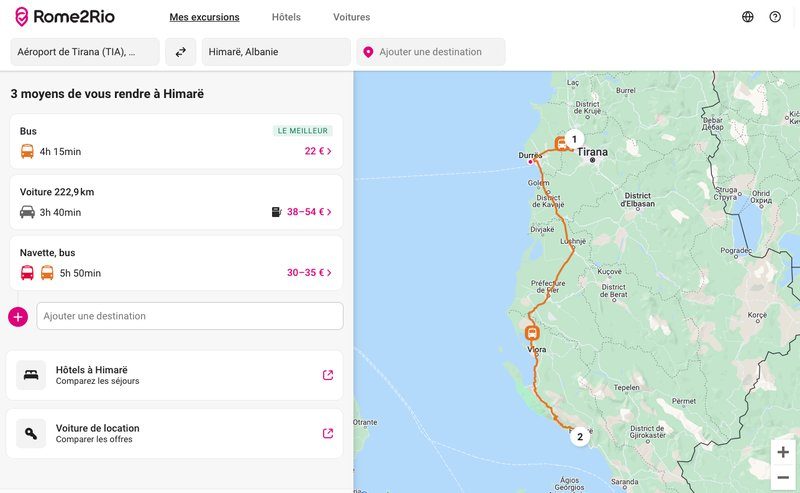Click the pink plus add-destination button
This screenshot has width=800, height=493.
pos(18,317)
